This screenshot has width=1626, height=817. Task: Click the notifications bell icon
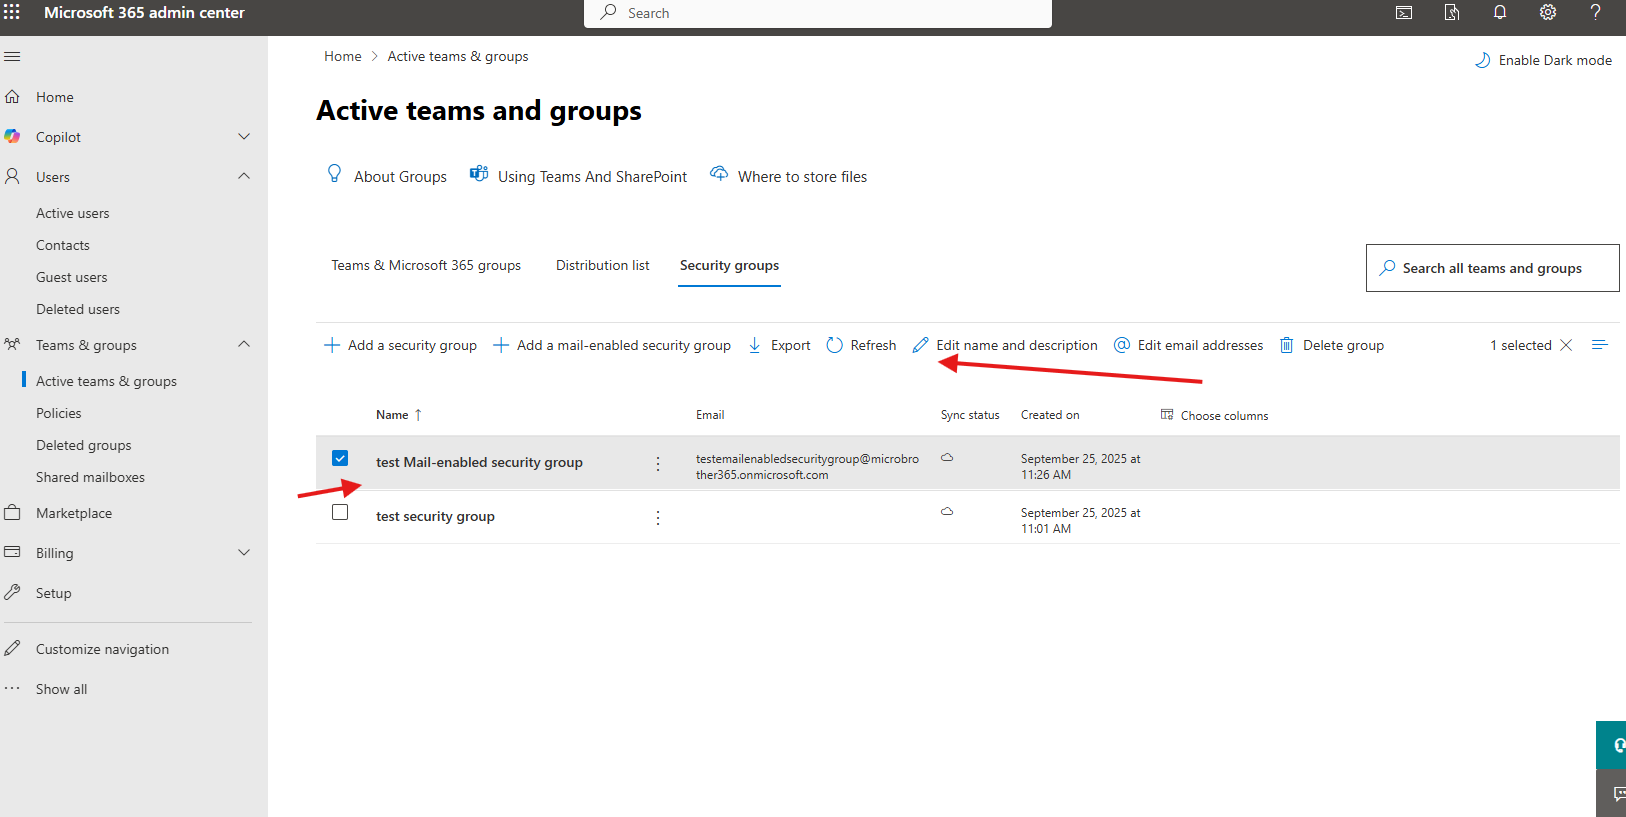coord(1500,12)
